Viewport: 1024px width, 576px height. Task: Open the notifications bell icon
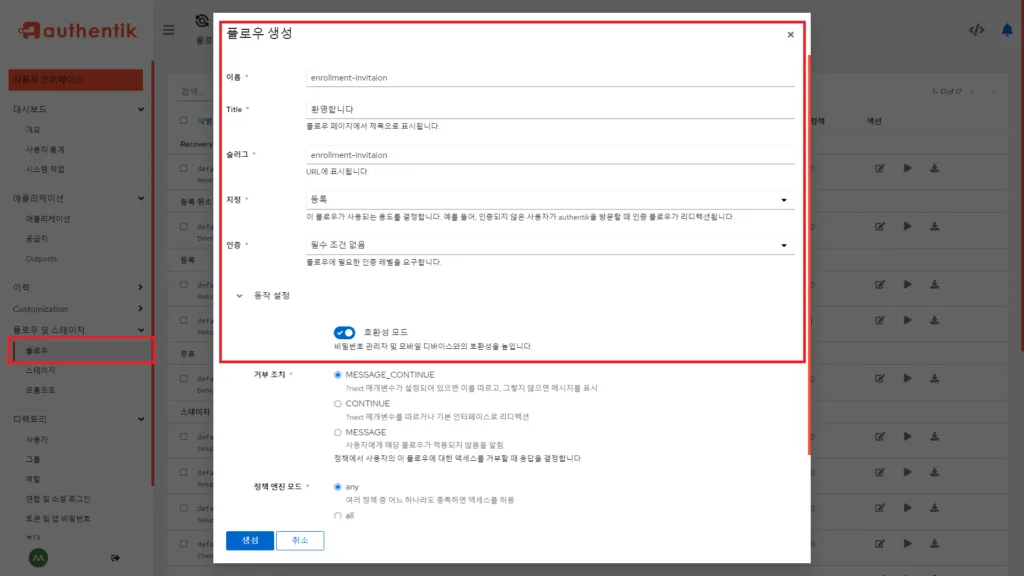pos(1005,31)
